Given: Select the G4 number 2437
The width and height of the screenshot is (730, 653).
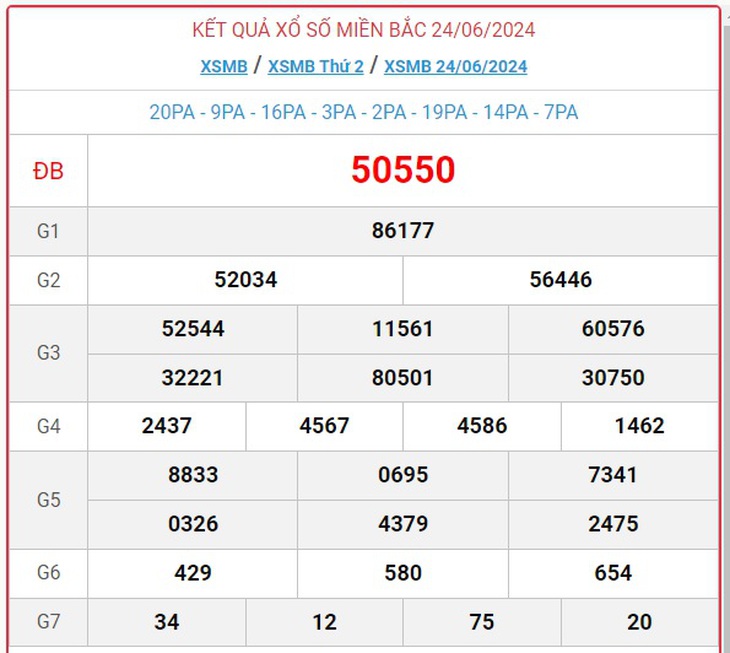Looking at the screenshot, I should 167,426.
